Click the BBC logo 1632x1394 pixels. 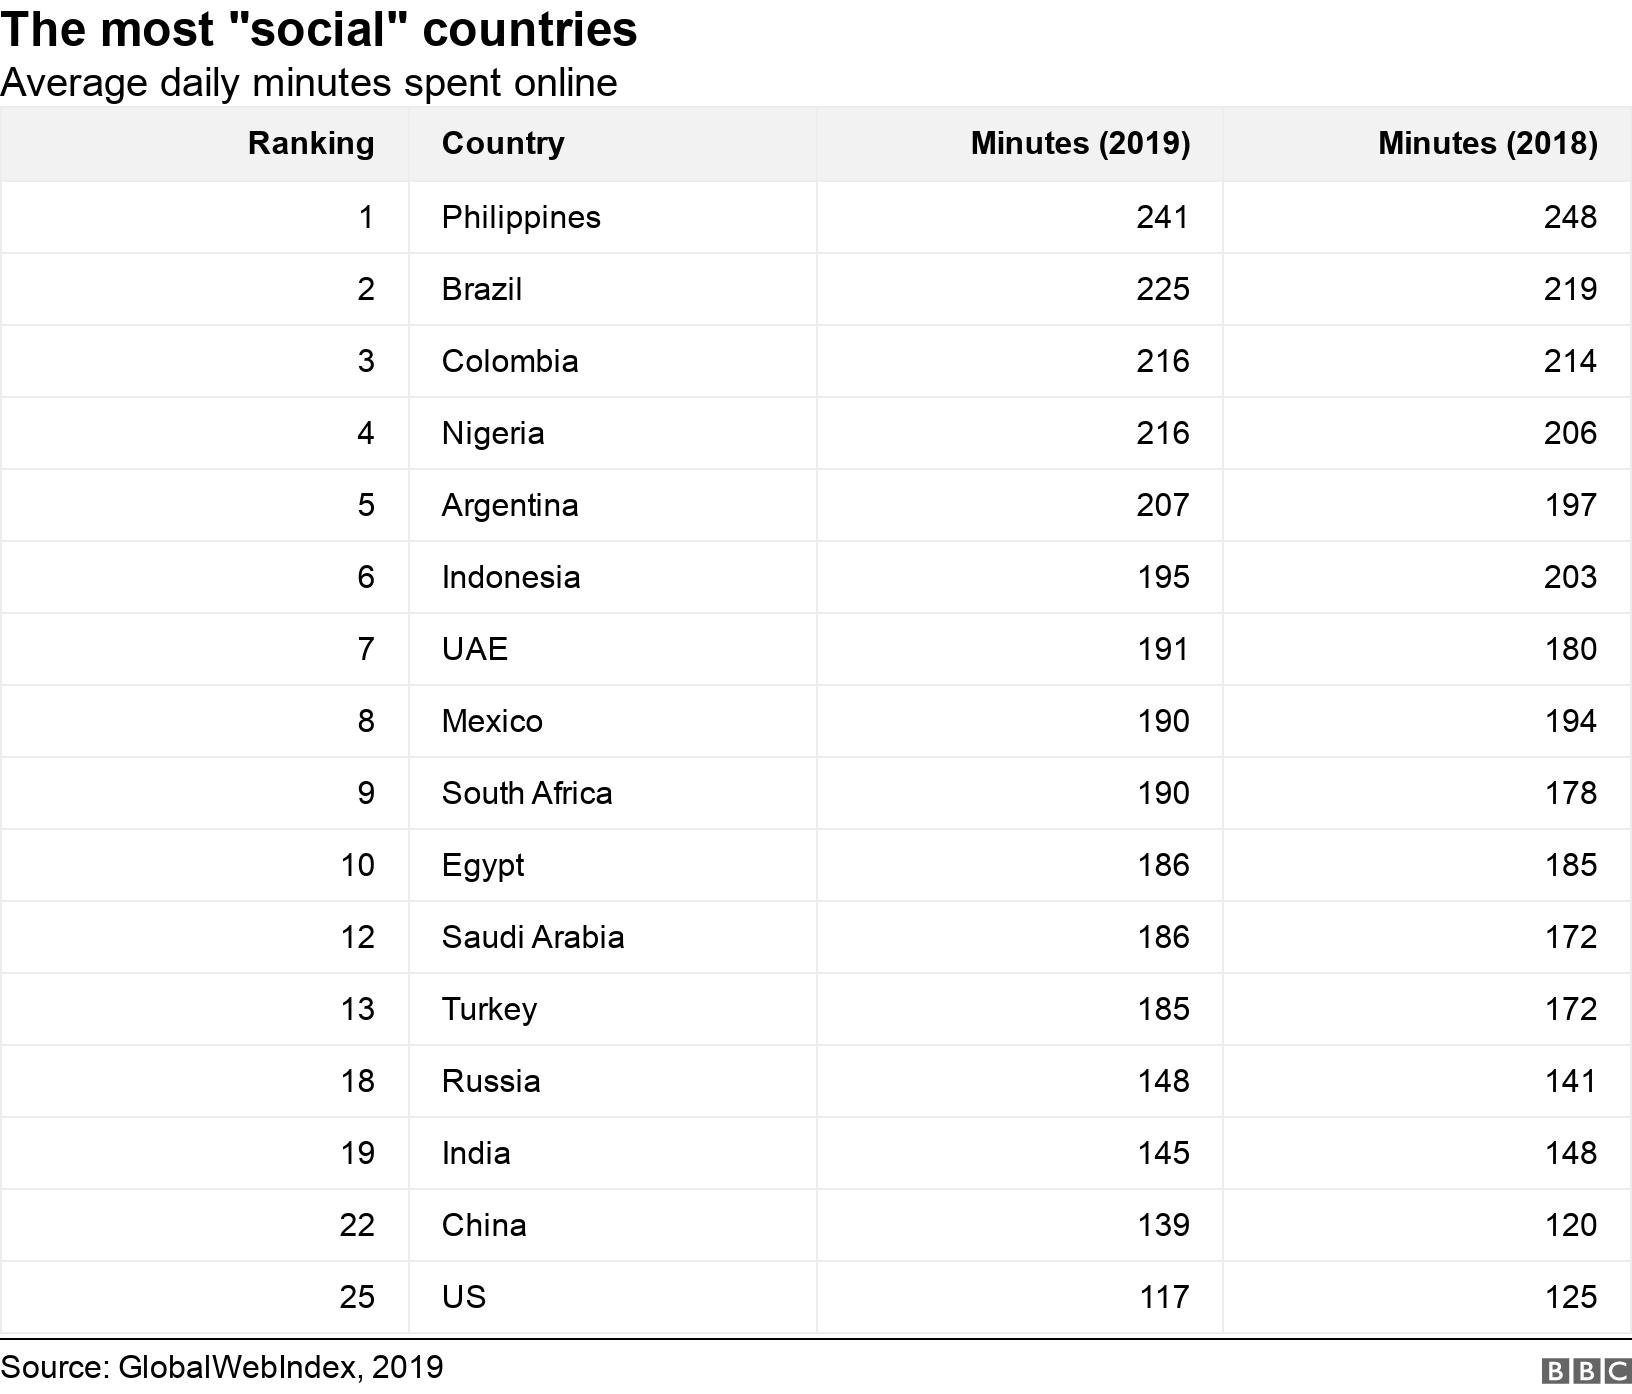tap(1585, 1370)
